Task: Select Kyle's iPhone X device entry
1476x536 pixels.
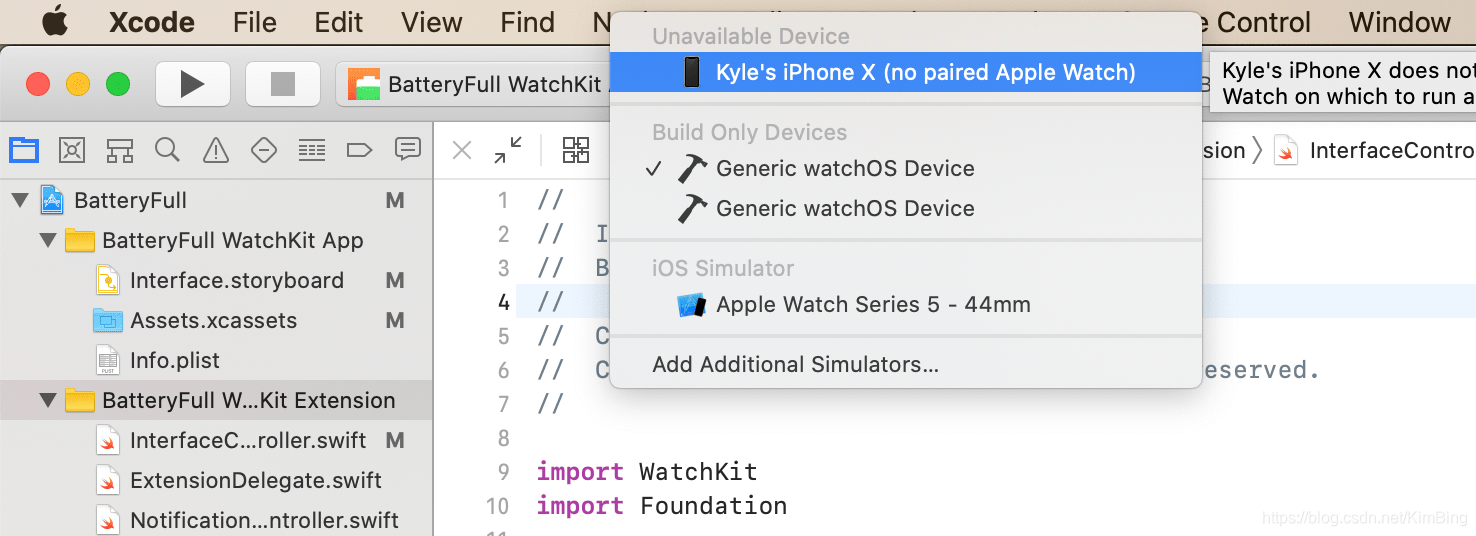Action: [x=905, y=72]
